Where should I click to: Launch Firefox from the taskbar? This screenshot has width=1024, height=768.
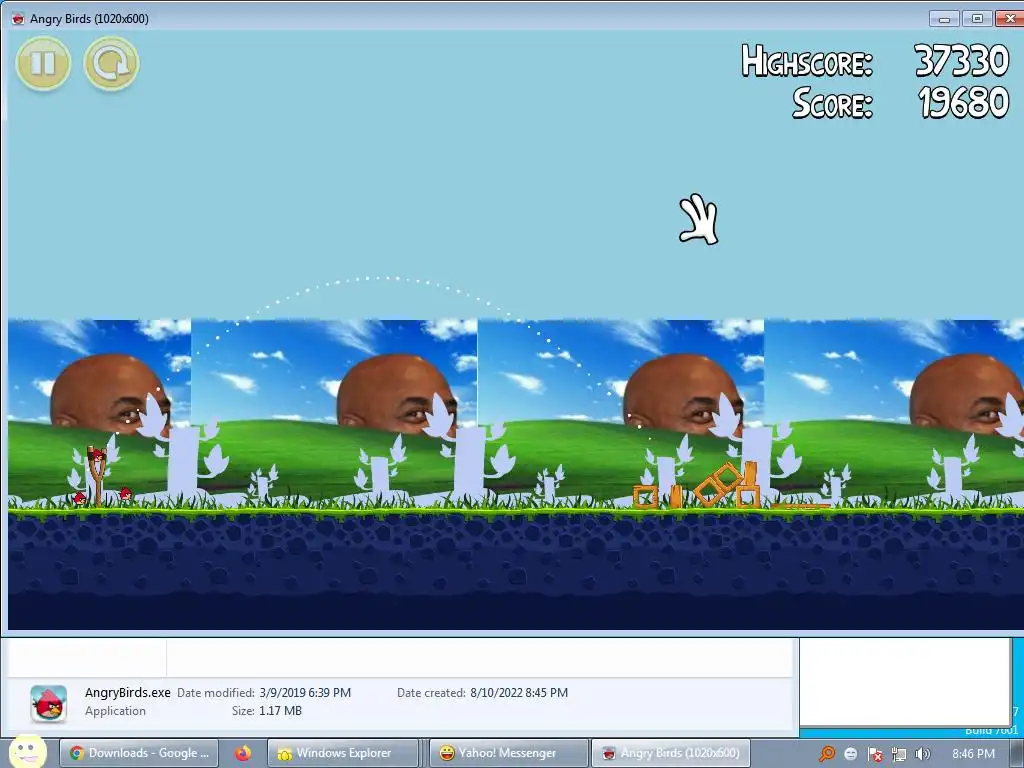click(243, 753)
